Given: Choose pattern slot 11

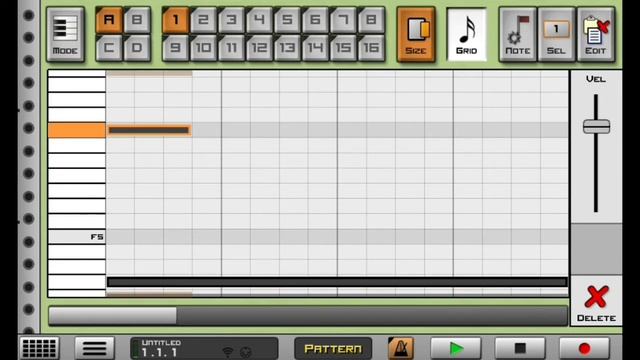Looking at the screenshot, I should click(x=231, y=48).
